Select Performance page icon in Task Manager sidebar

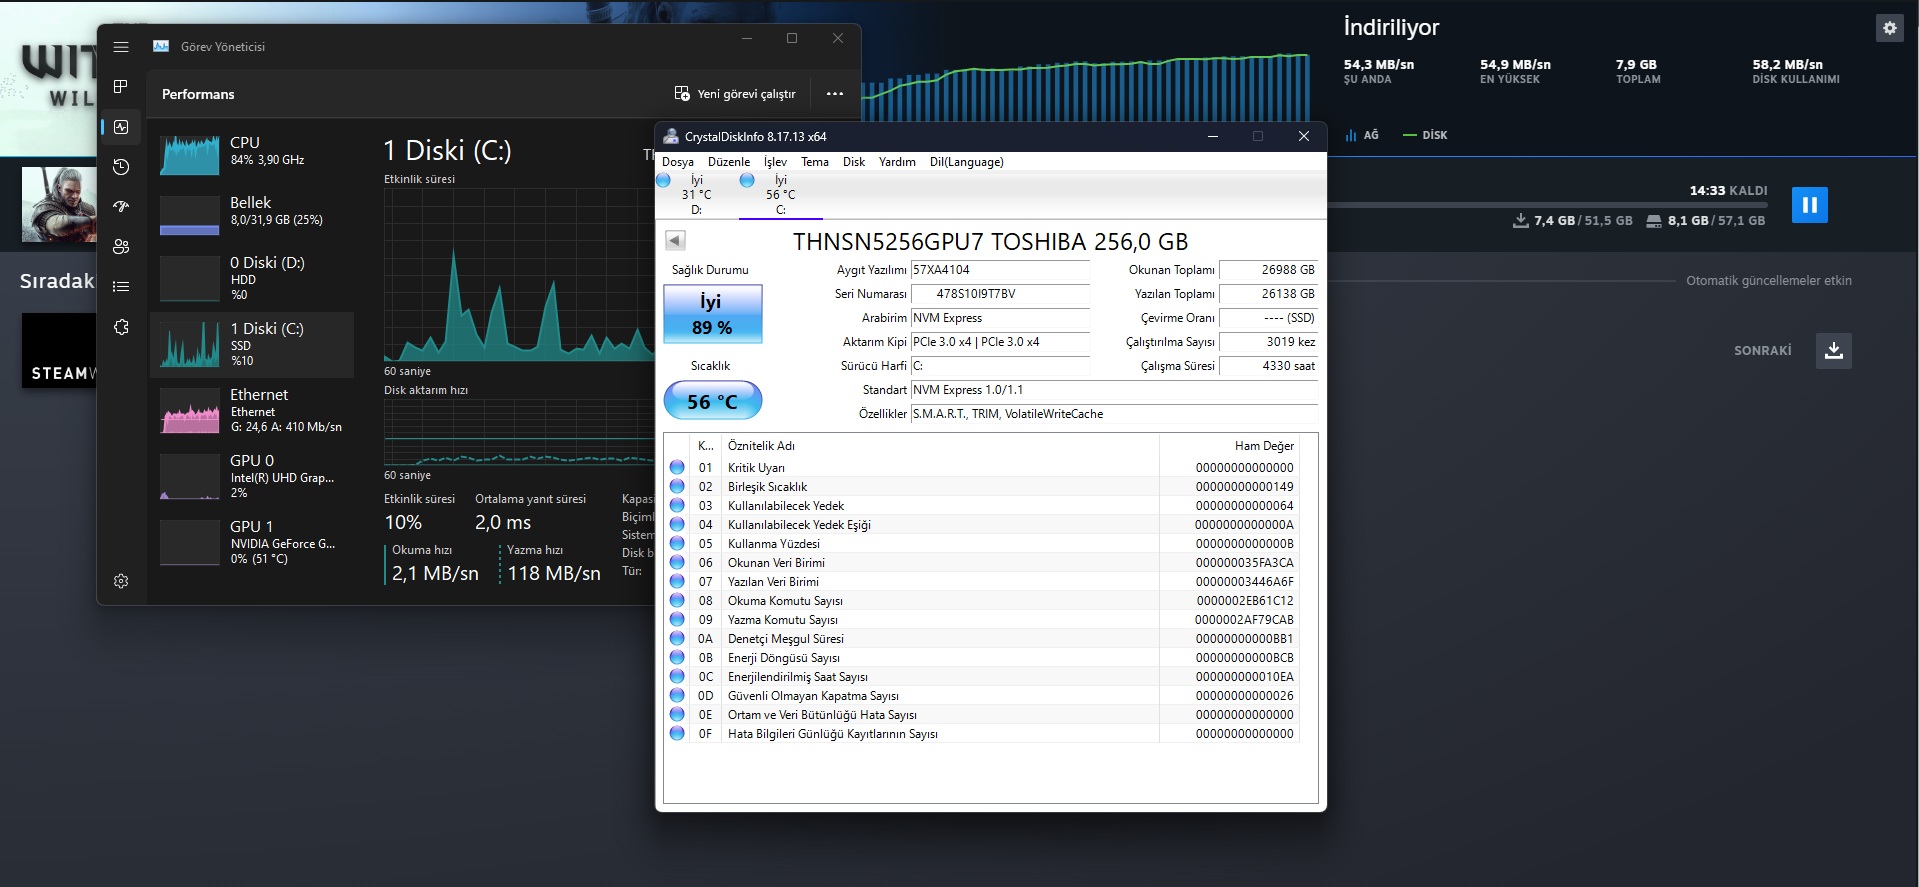[121, 127]
